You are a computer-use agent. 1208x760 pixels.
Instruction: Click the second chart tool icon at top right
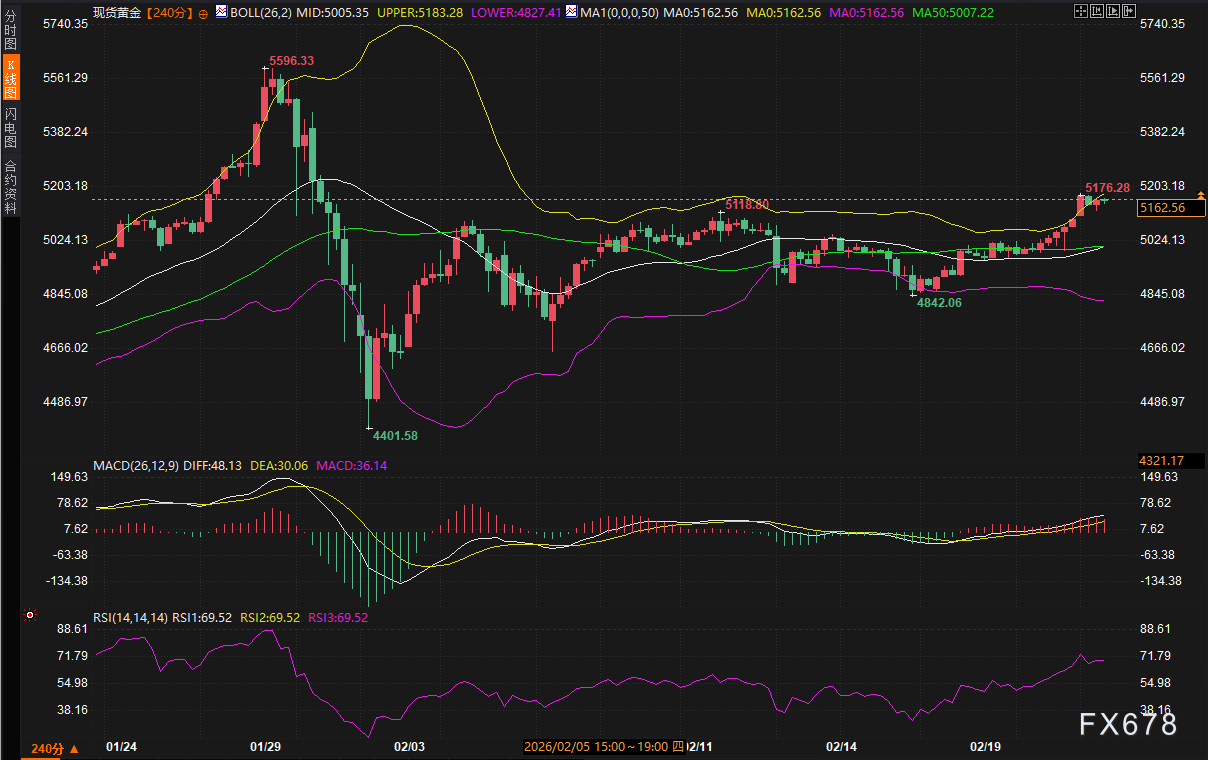tap(1097, 12)
